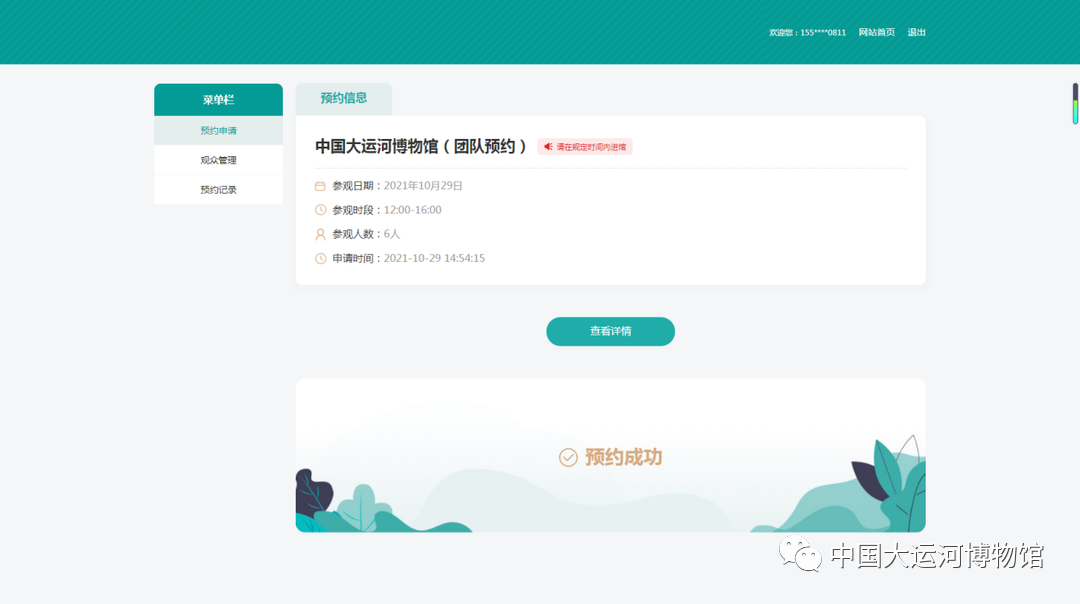
Task: Click the calendar icon beside 参观日期
Action: 320,186
